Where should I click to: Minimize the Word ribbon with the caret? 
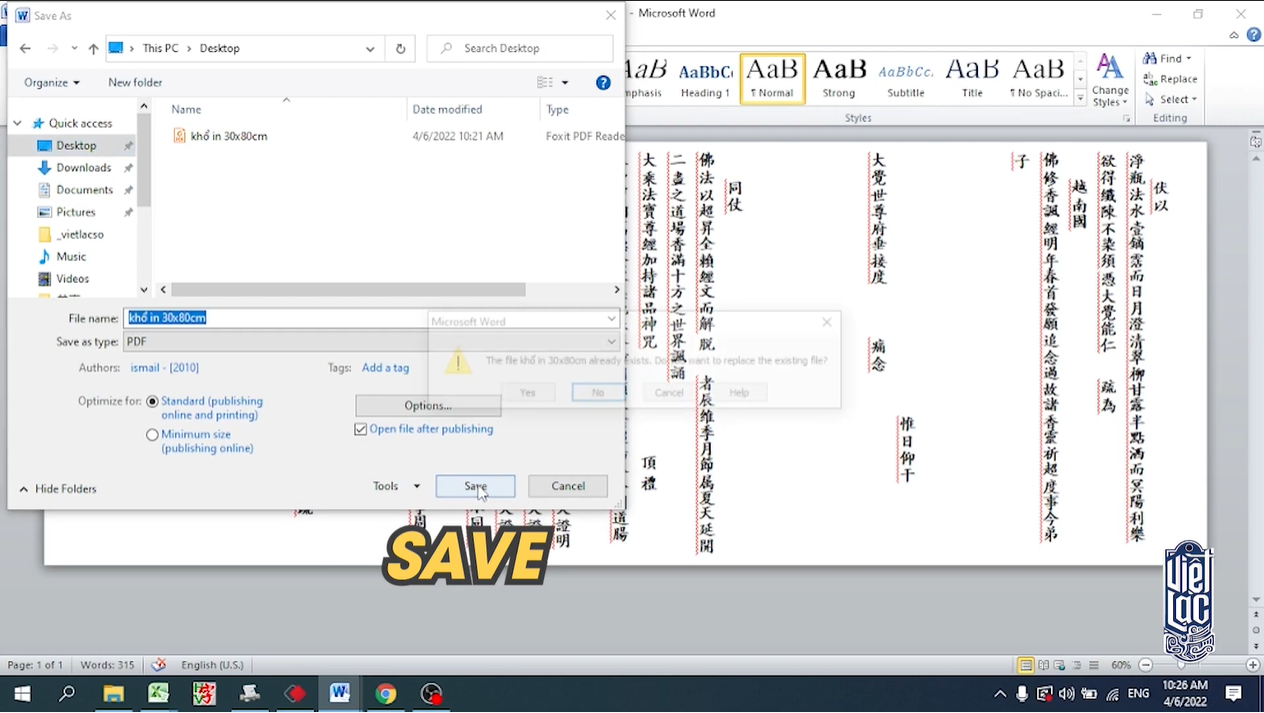(1234, 35)
